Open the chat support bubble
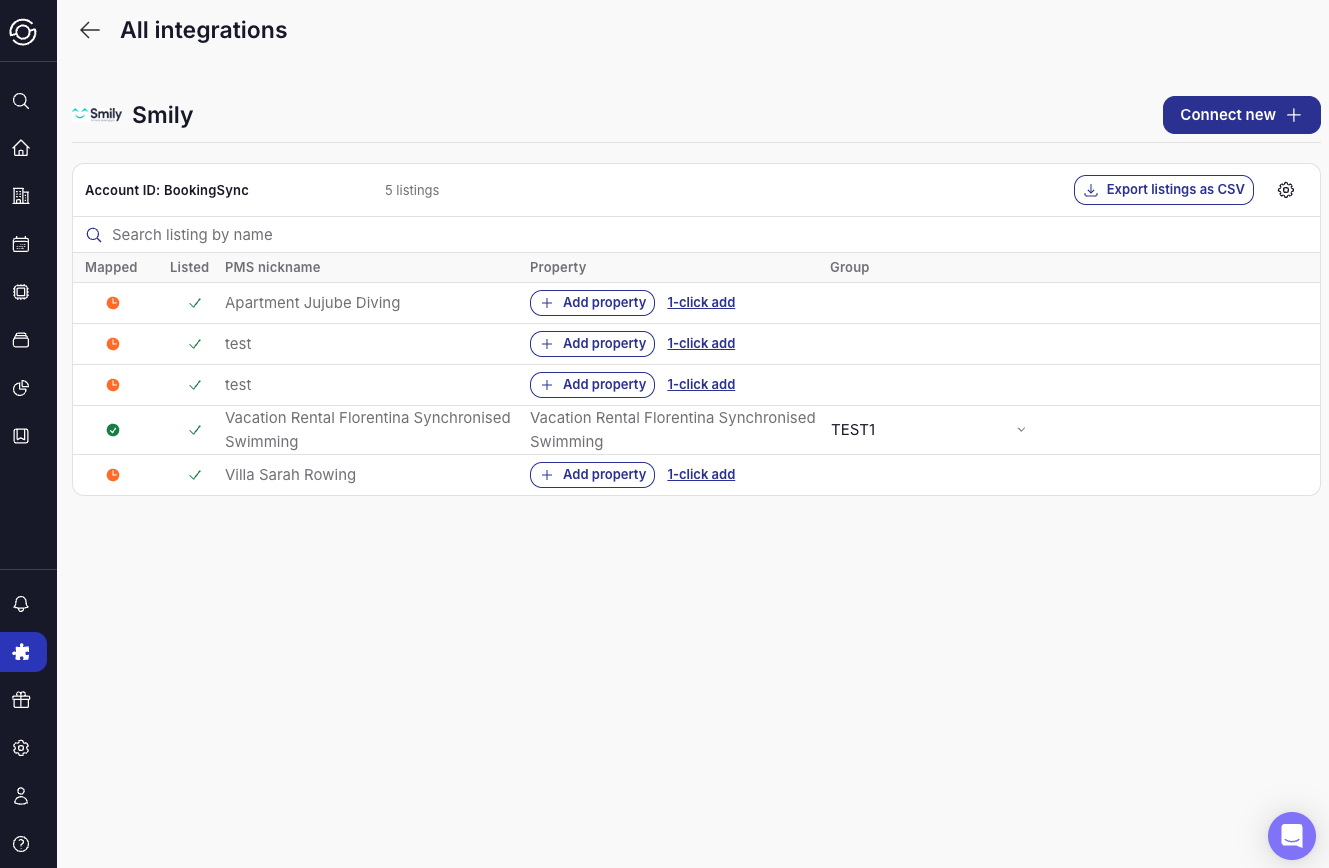 (x=1291, y=835)
